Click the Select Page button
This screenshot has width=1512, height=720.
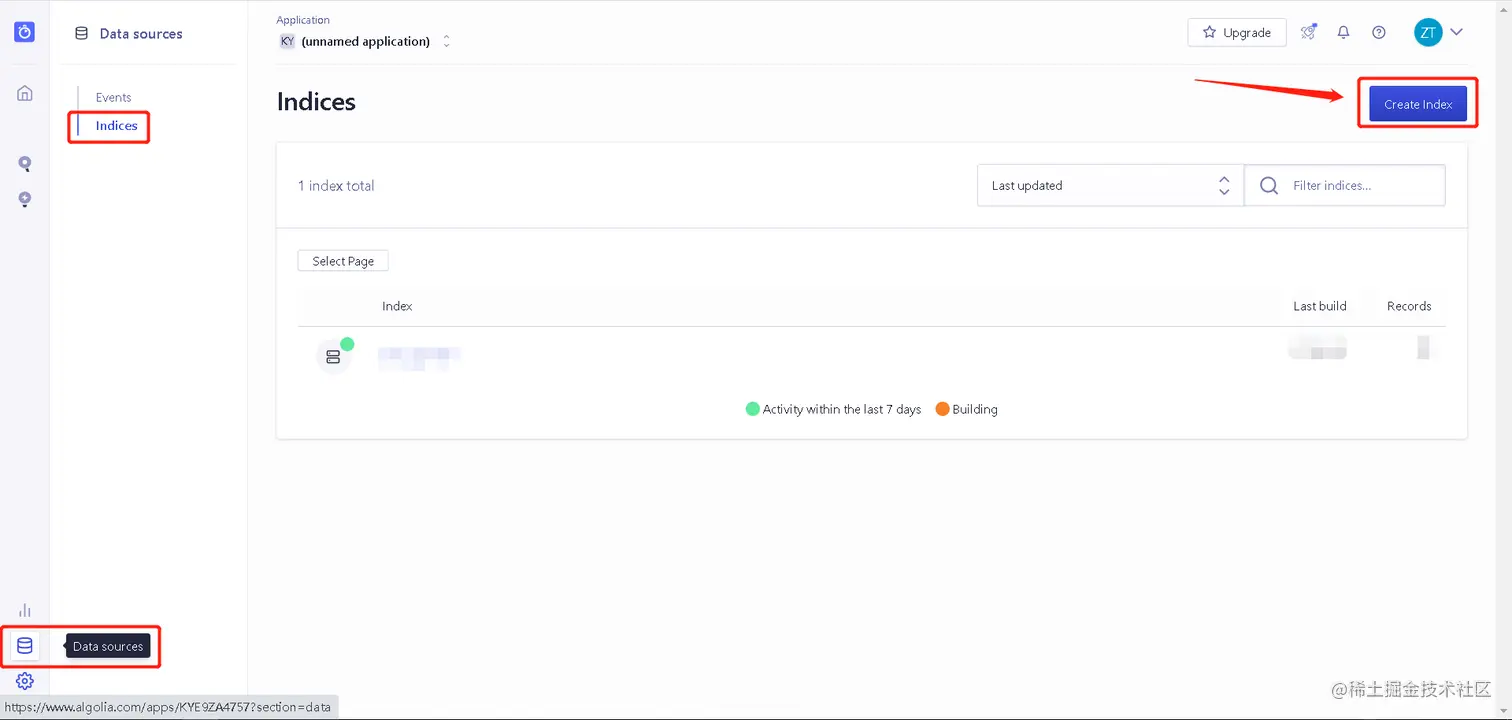pyautogui.click(x=343, y=261)
